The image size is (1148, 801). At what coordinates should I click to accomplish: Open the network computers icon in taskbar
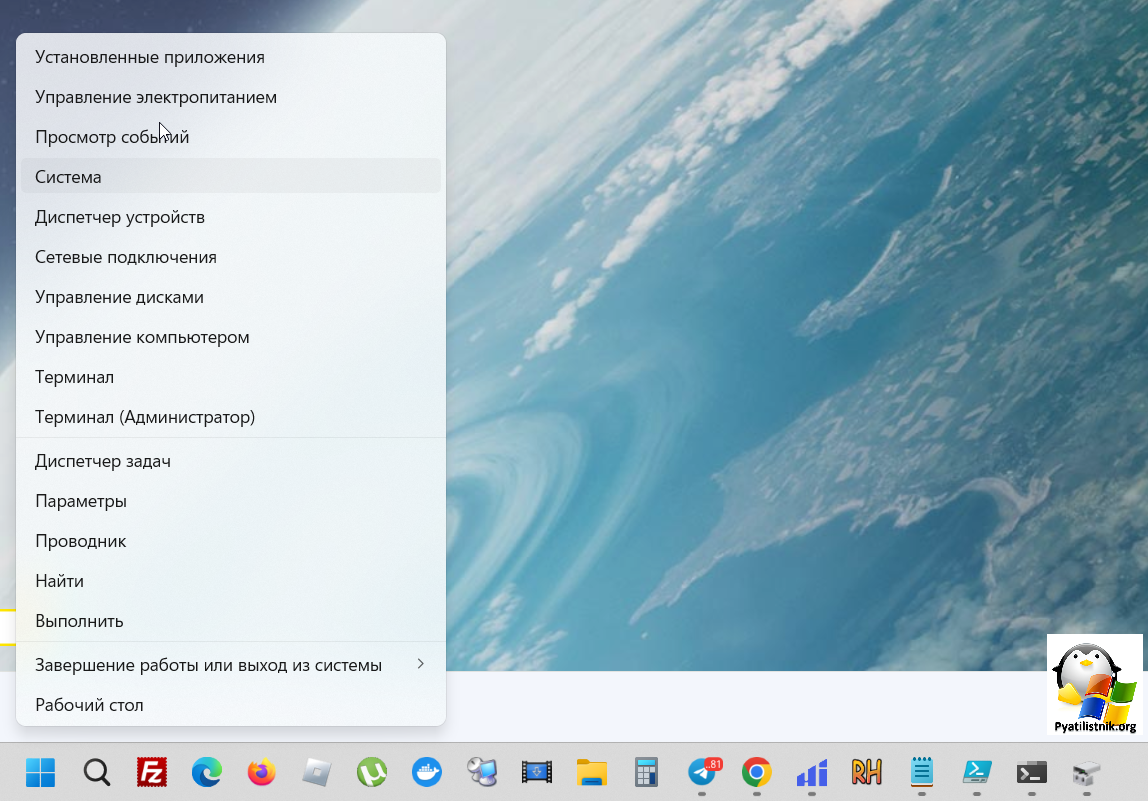point(482,772)
